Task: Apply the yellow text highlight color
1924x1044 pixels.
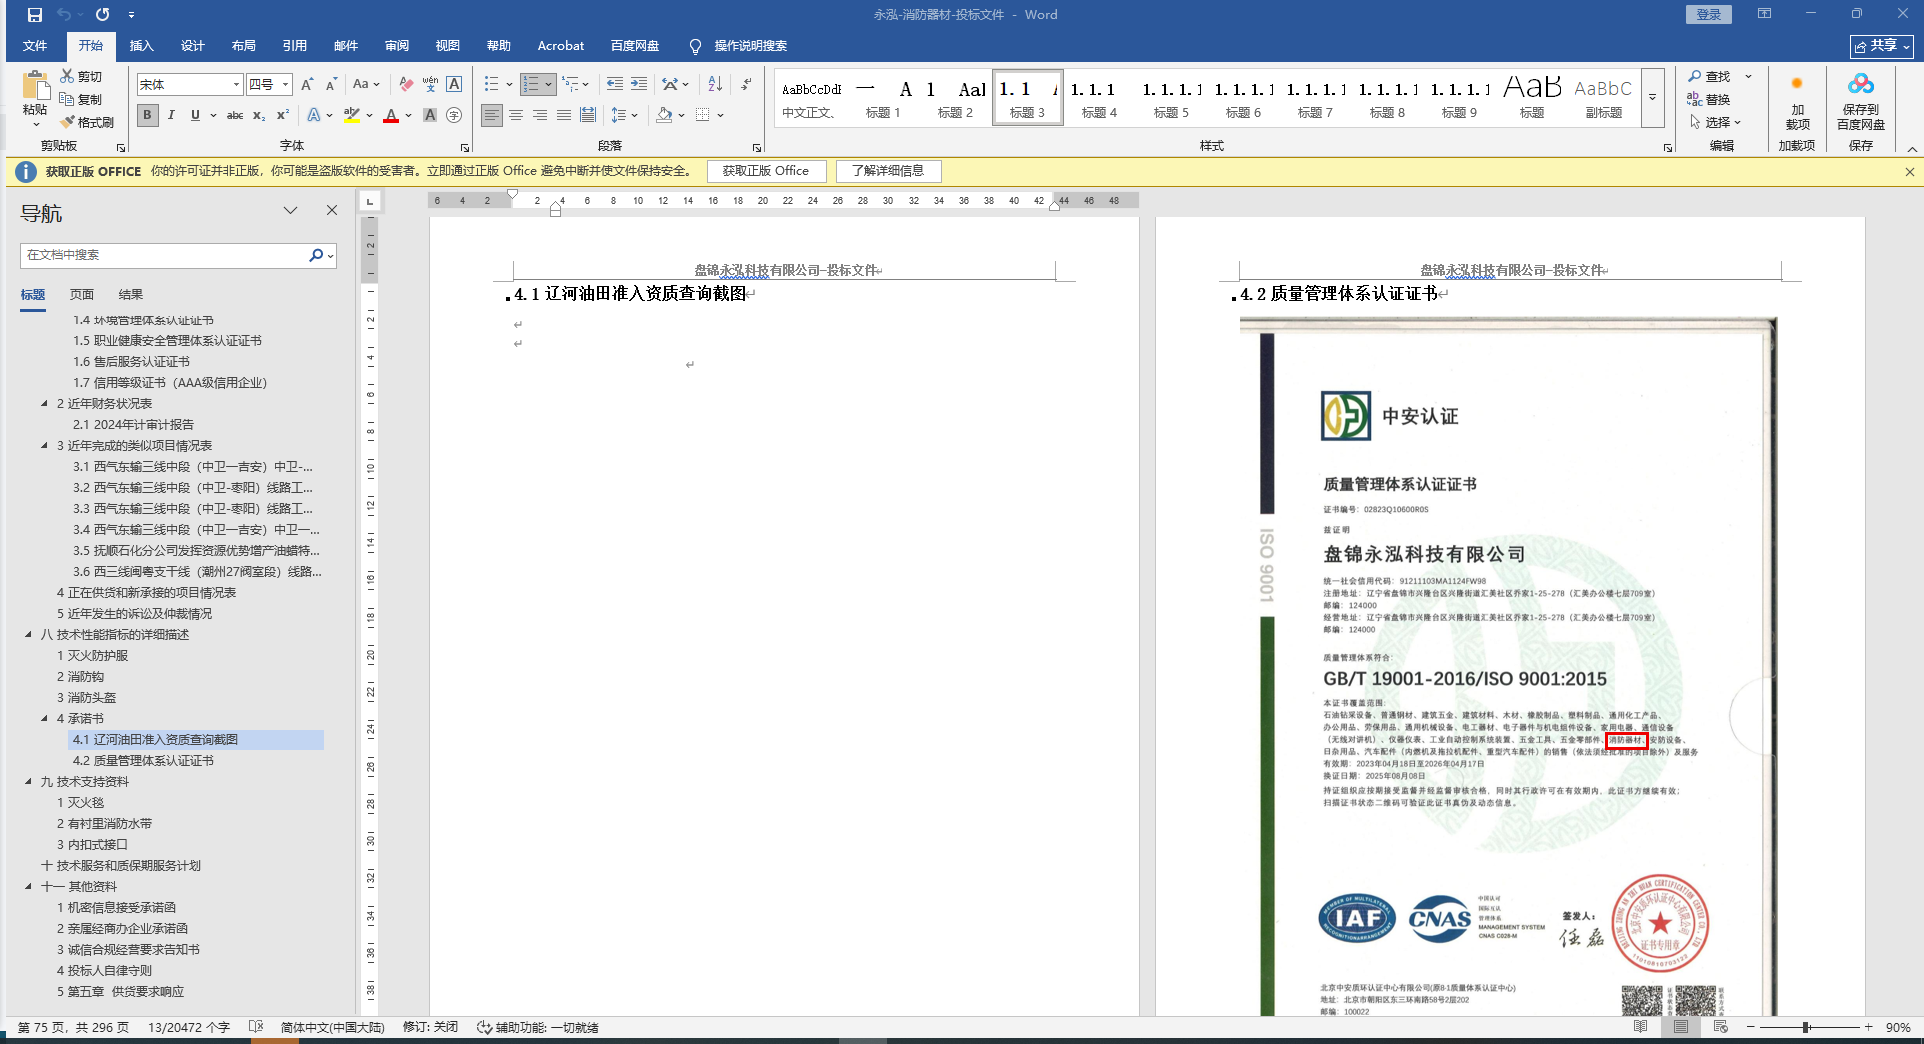Action: pos(351,115)
